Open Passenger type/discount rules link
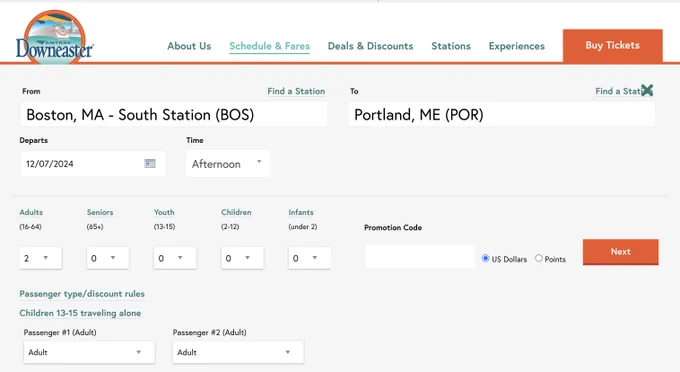680x372 pixels. click(82, 294)
